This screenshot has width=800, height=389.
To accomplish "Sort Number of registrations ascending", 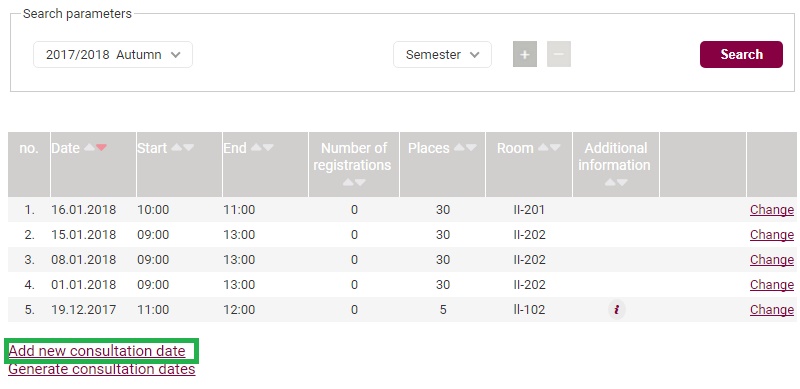I will pos(348,182).
